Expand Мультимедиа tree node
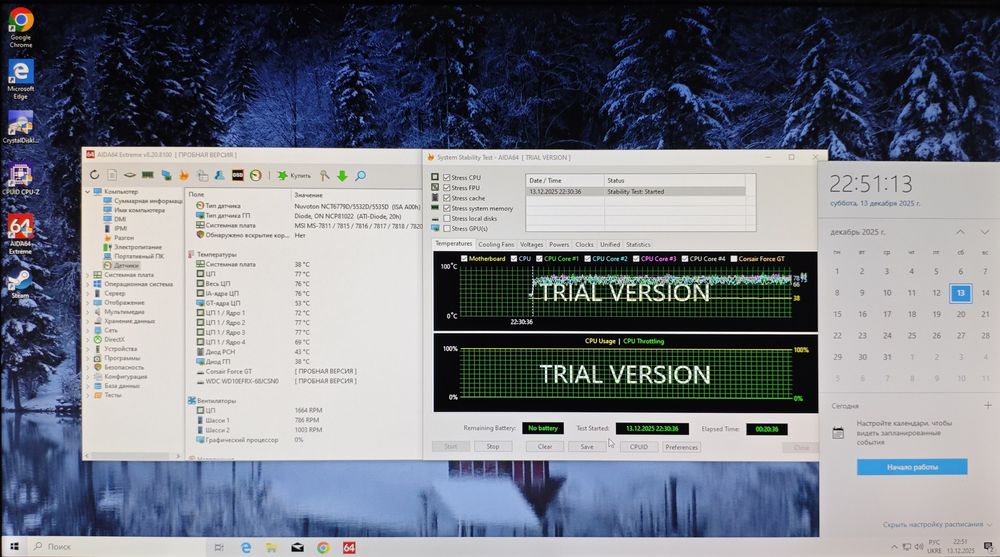 click(88, 312)
